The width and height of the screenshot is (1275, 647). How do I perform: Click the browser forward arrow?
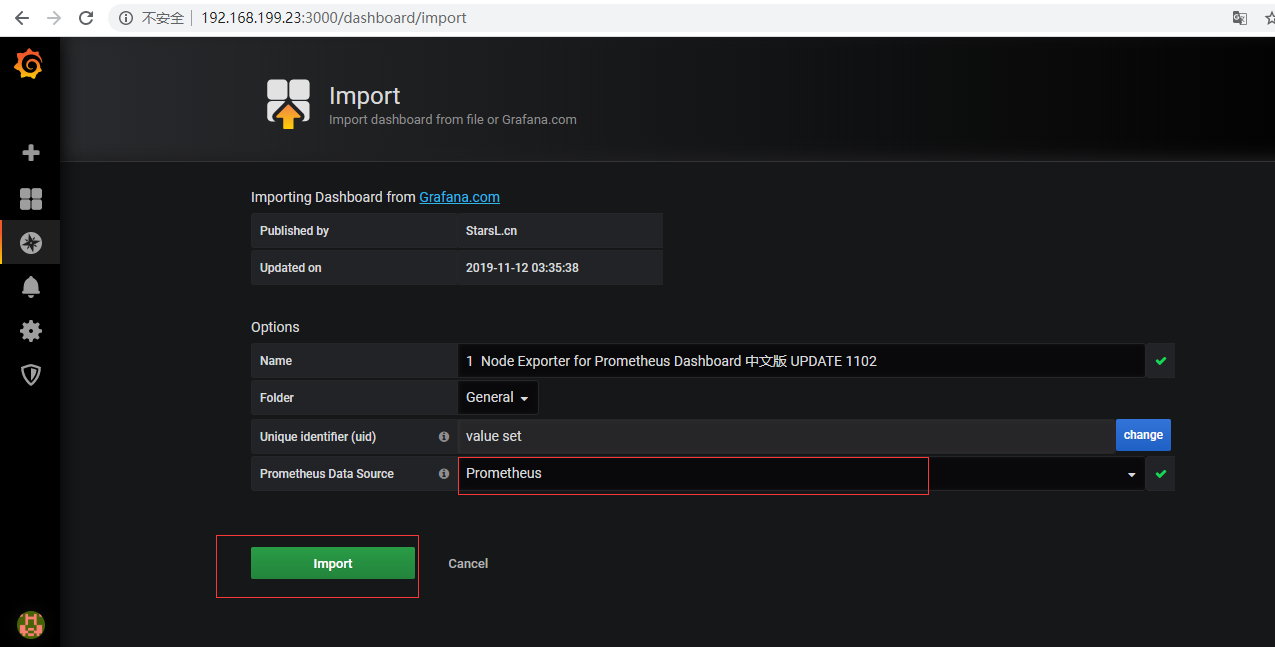click(x=53, y=18)
